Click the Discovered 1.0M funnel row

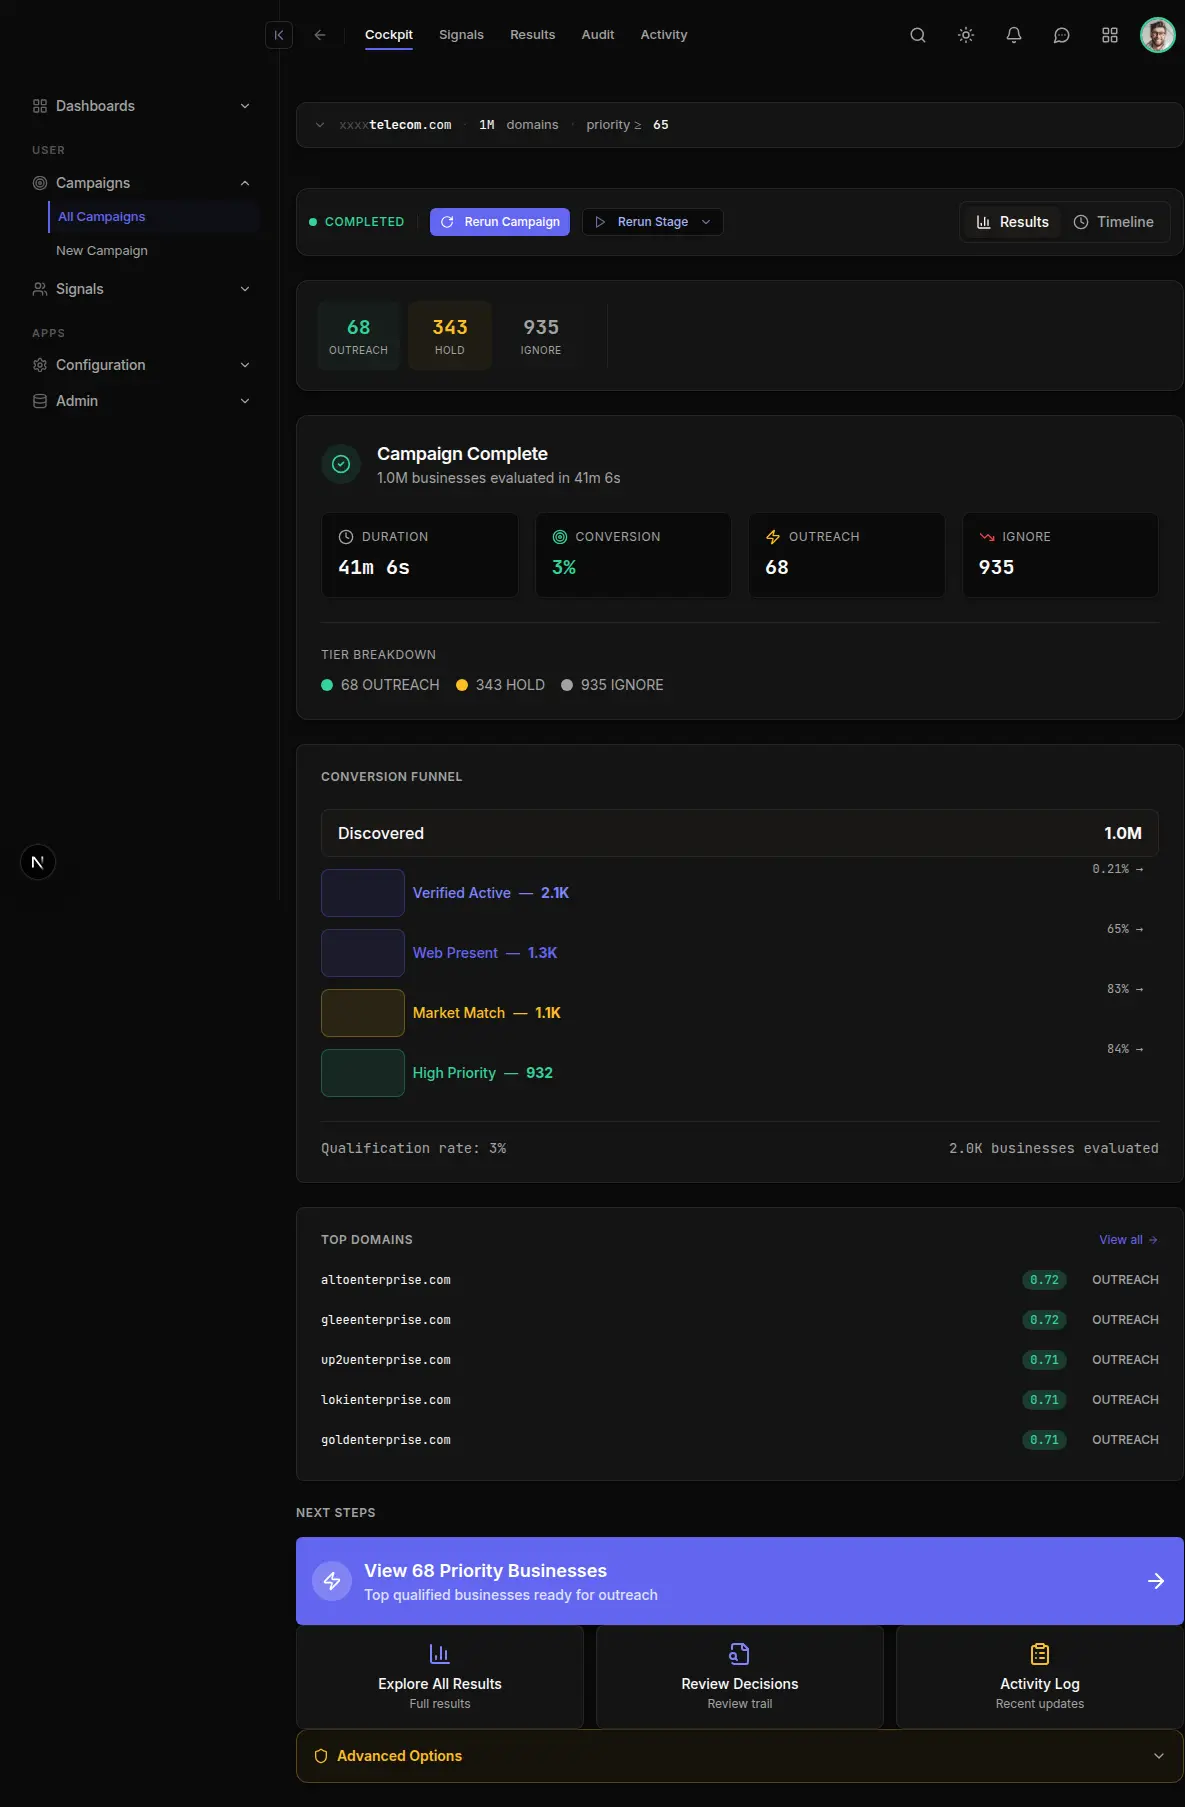coord(740,833)
